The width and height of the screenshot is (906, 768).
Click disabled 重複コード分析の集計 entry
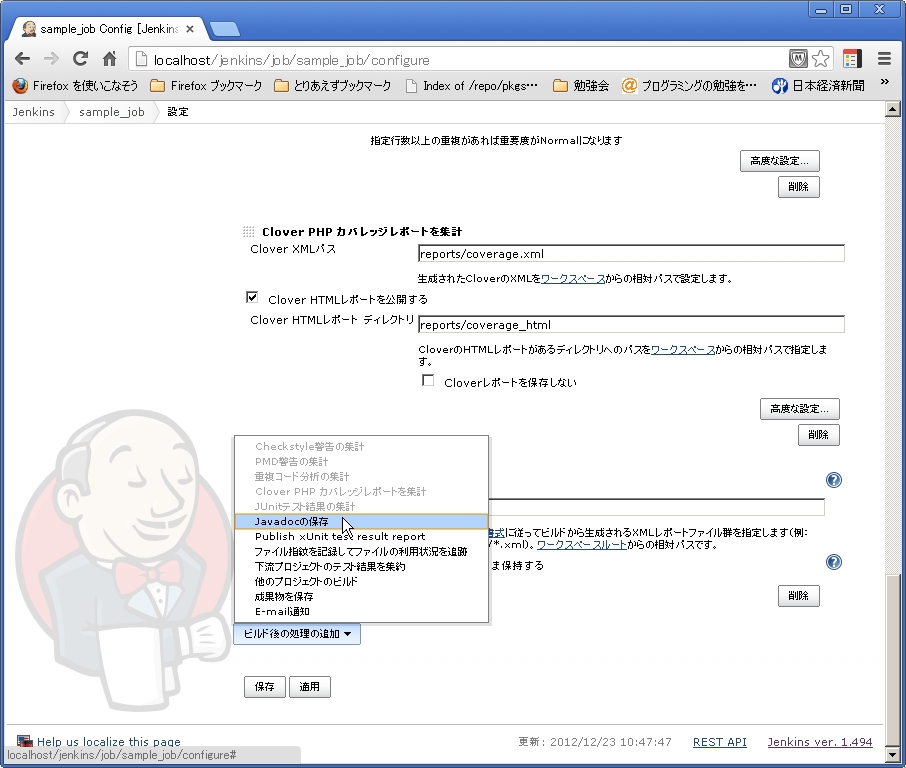(361, 477)
